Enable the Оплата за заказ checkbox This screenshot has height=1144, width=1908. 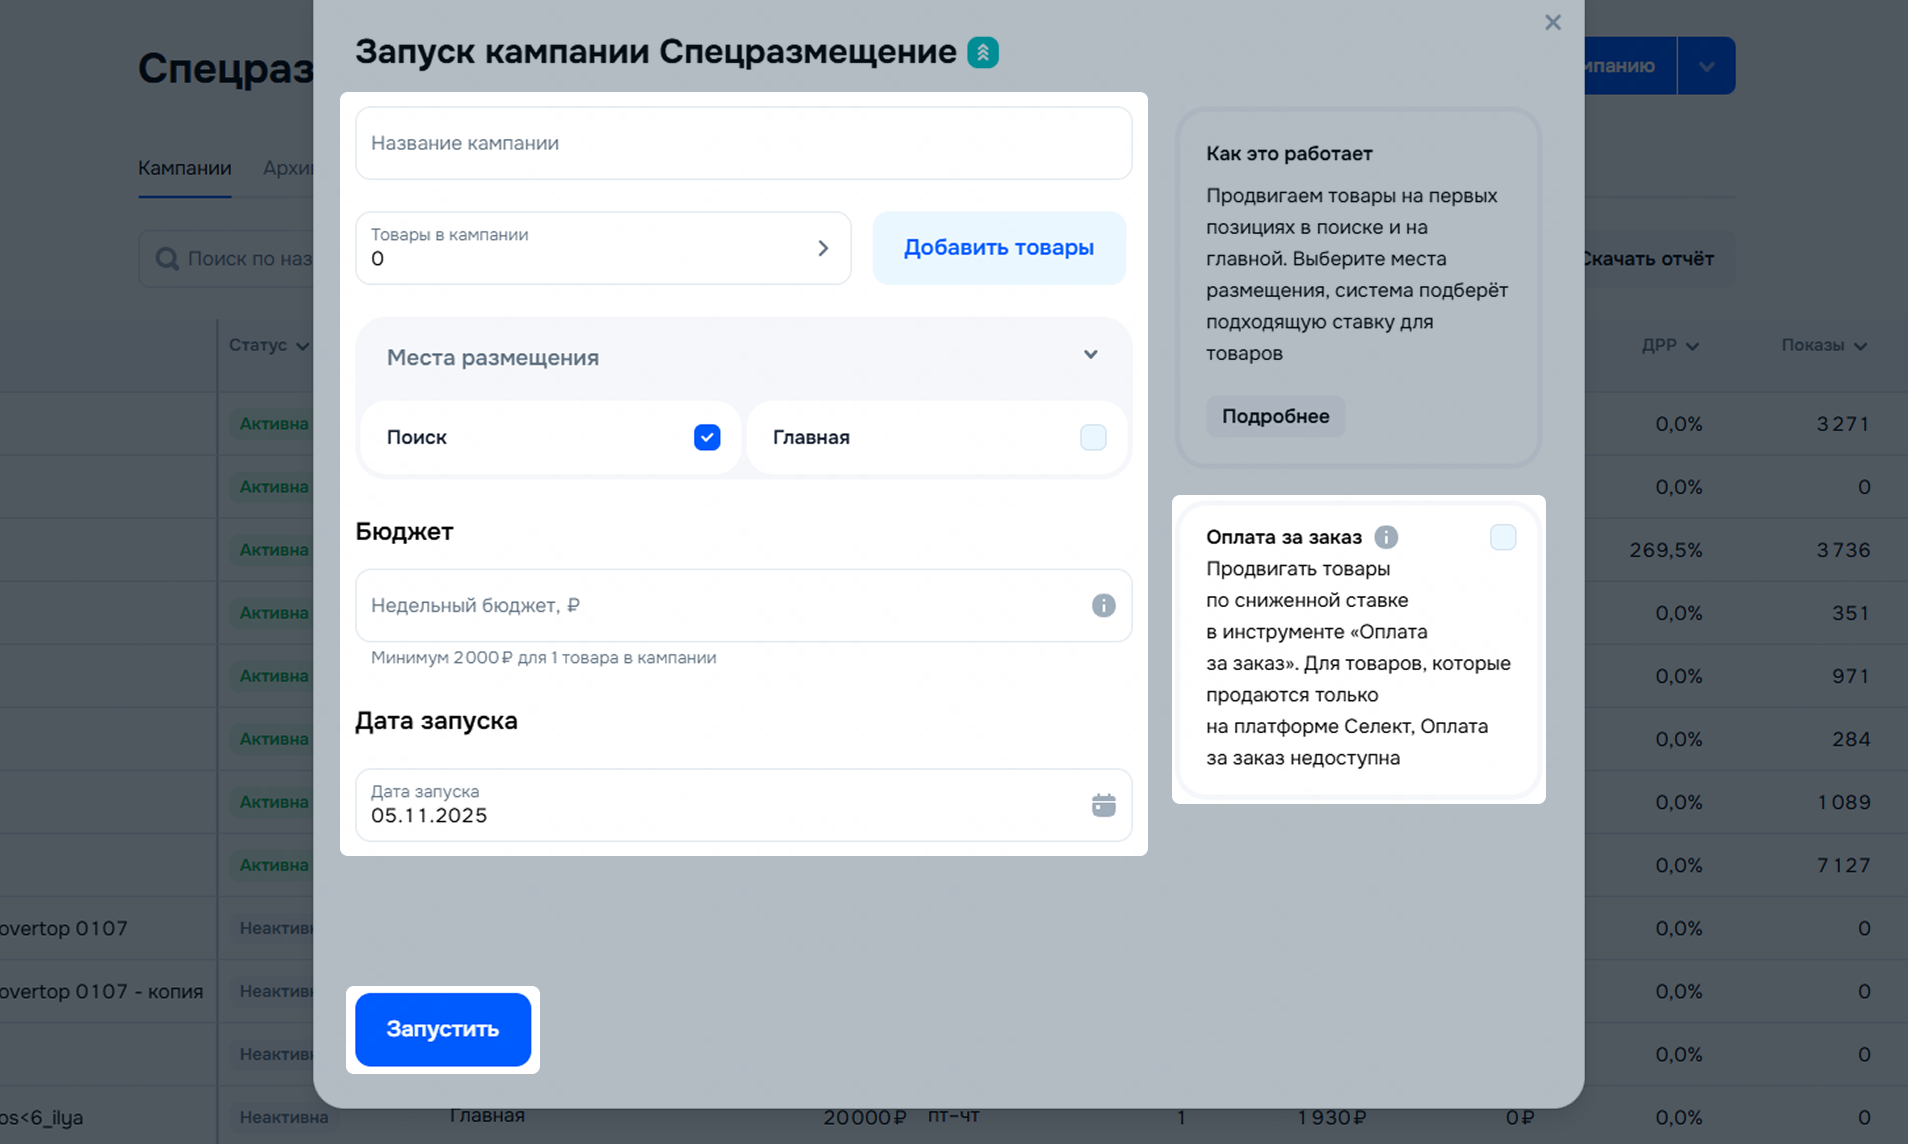click(1502, 537)
